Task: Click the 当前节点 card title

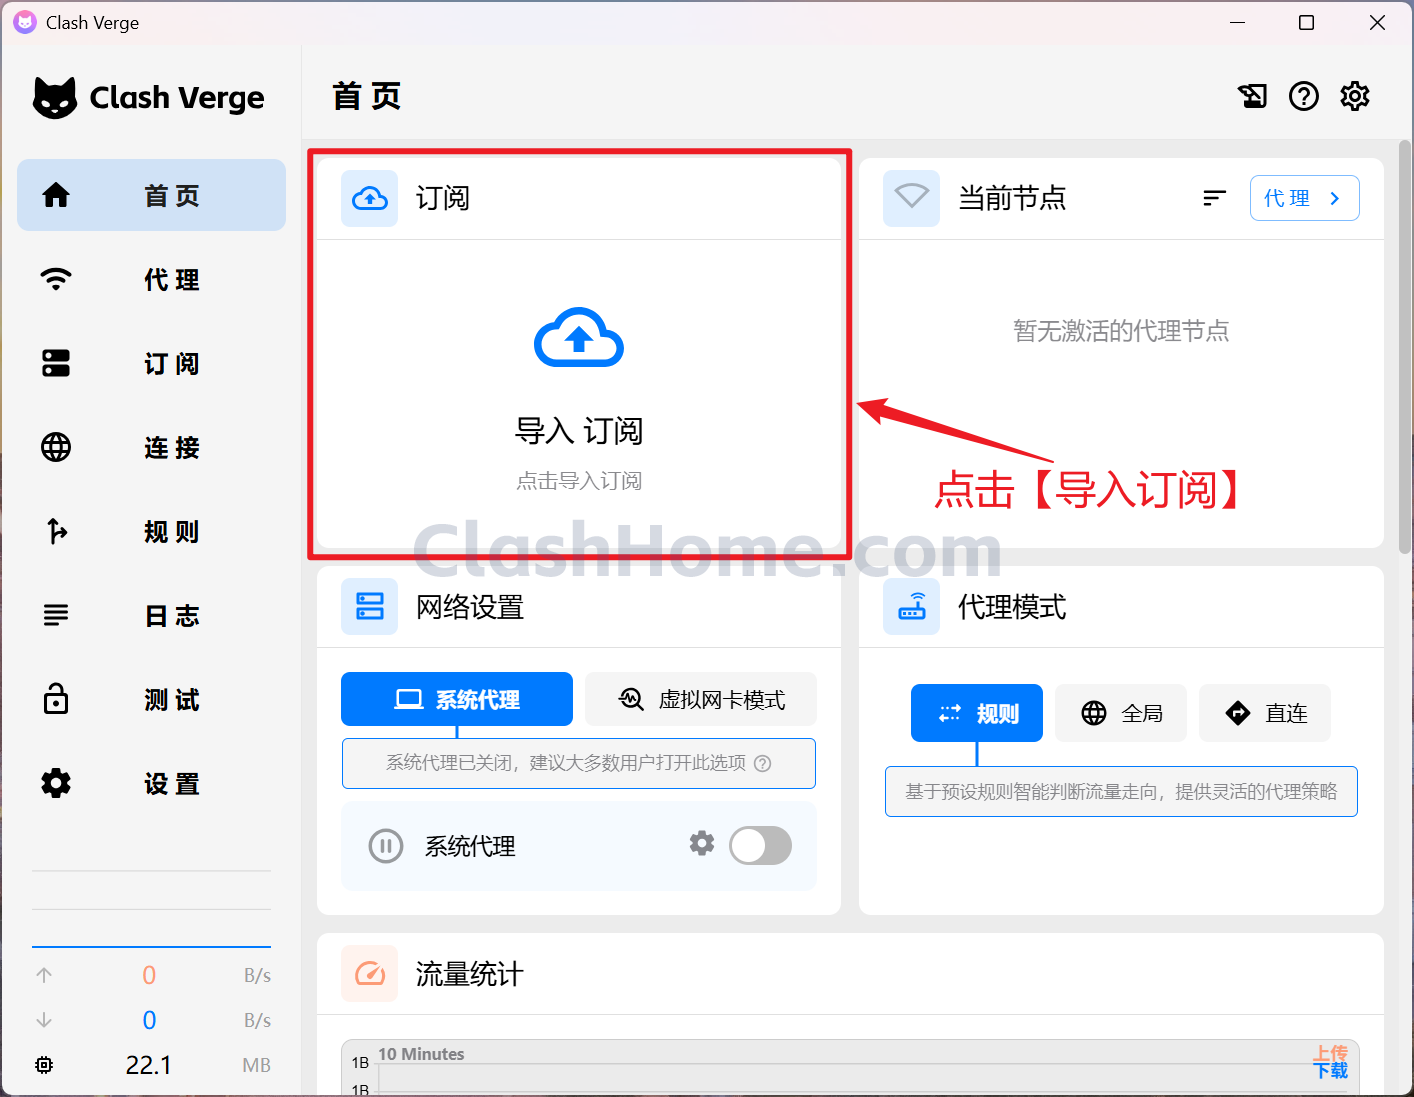Action: (1012, 198)
